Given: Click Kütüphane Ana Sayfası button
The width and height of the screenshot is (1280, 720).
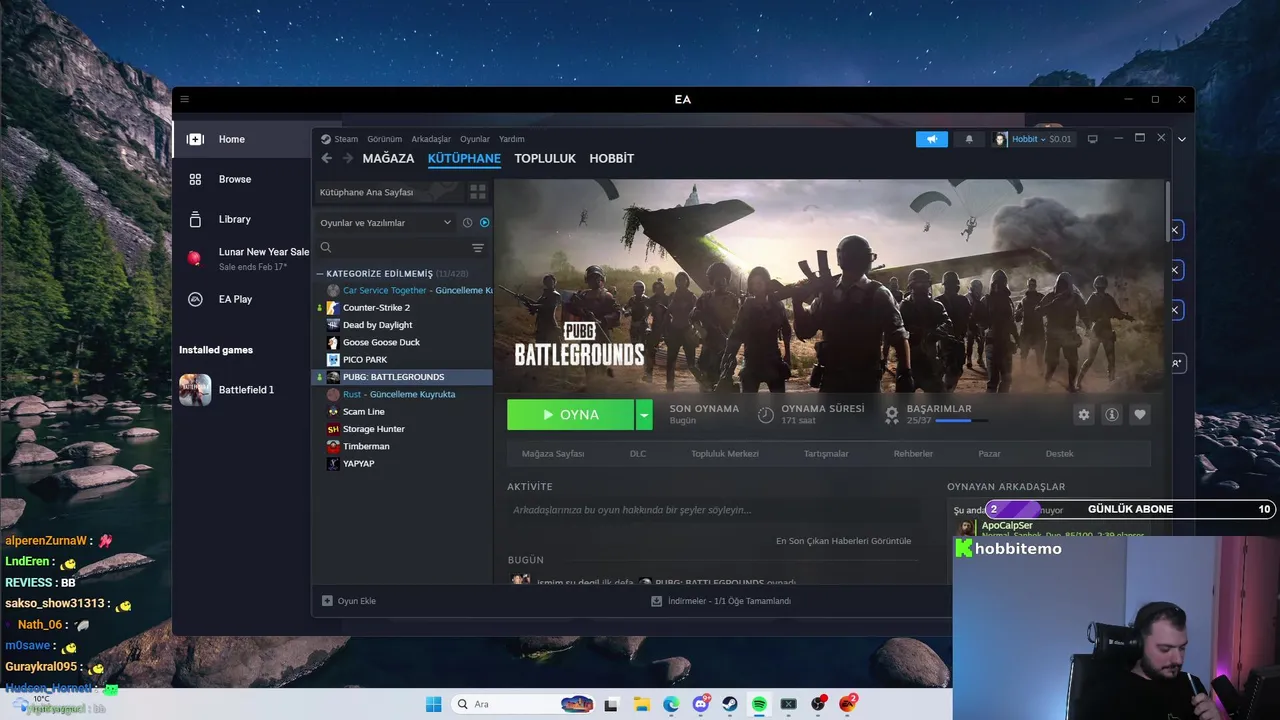Looking at the screenshot, I should [x=388, y=192].
